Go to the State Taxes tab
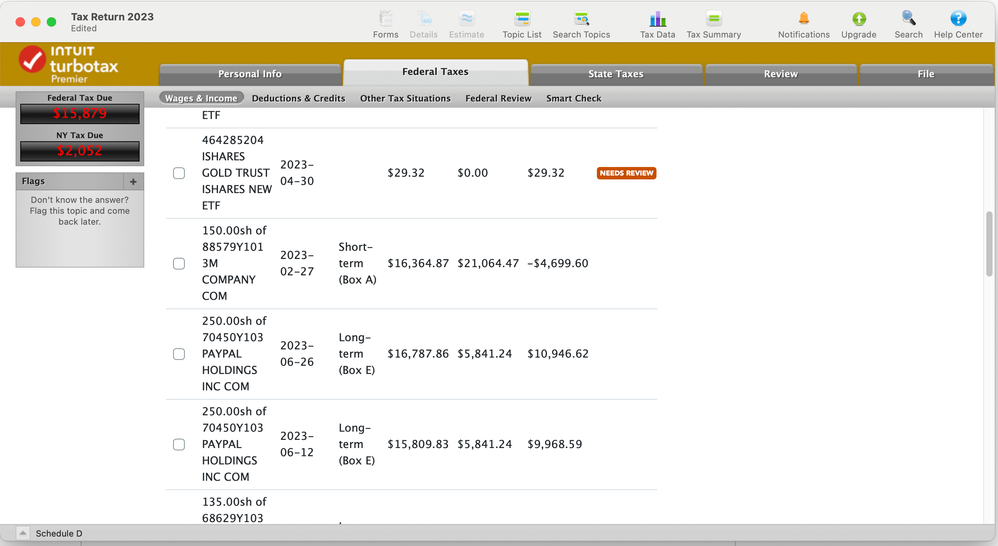Image resolution: width=998 pixels, height=546 pixels. pyautogui.click(x=615, y=74)
